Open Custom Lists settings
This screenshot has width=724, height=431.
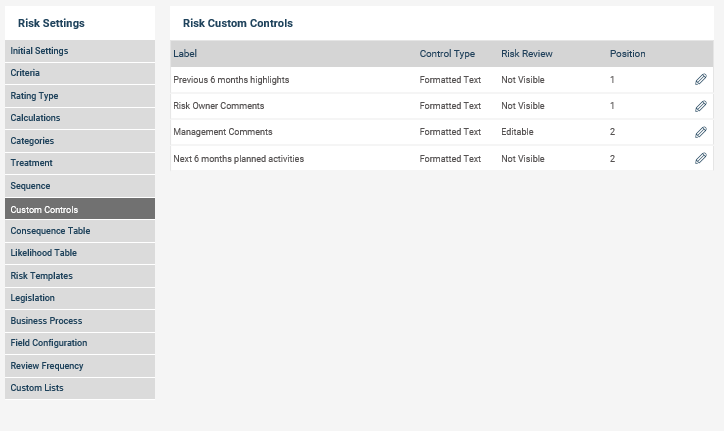(x=80, y=388)
